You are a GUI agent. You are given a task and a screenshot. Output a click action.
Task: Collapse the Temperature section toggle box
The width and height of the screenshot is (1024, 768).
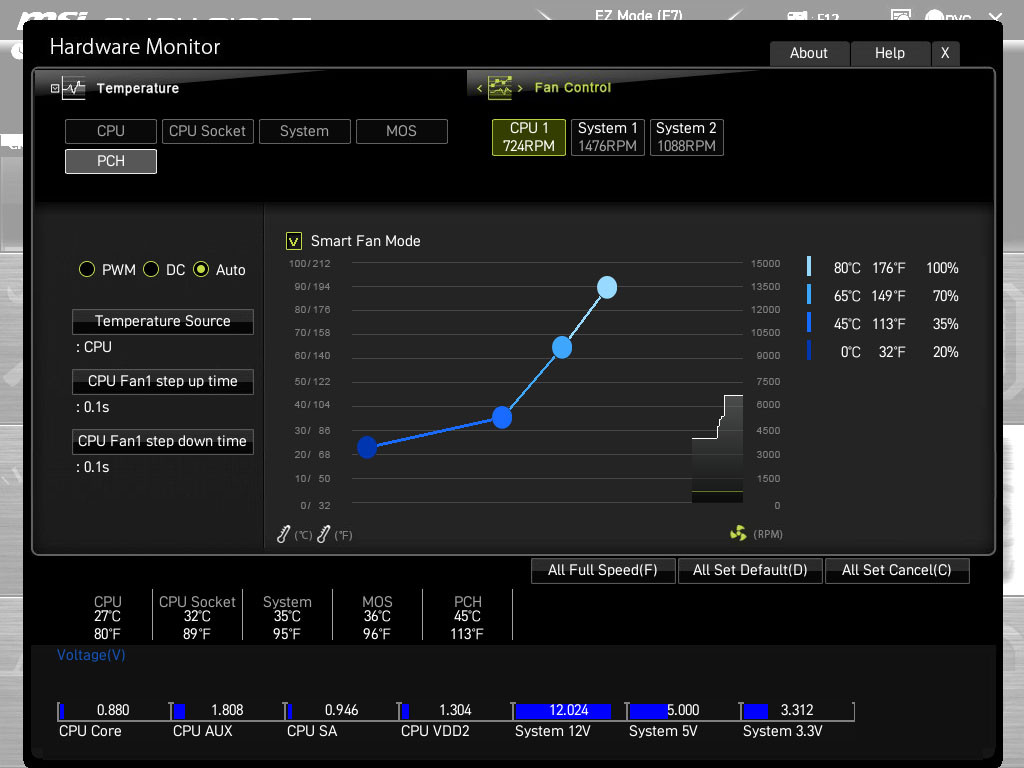(x=55, y=88)
